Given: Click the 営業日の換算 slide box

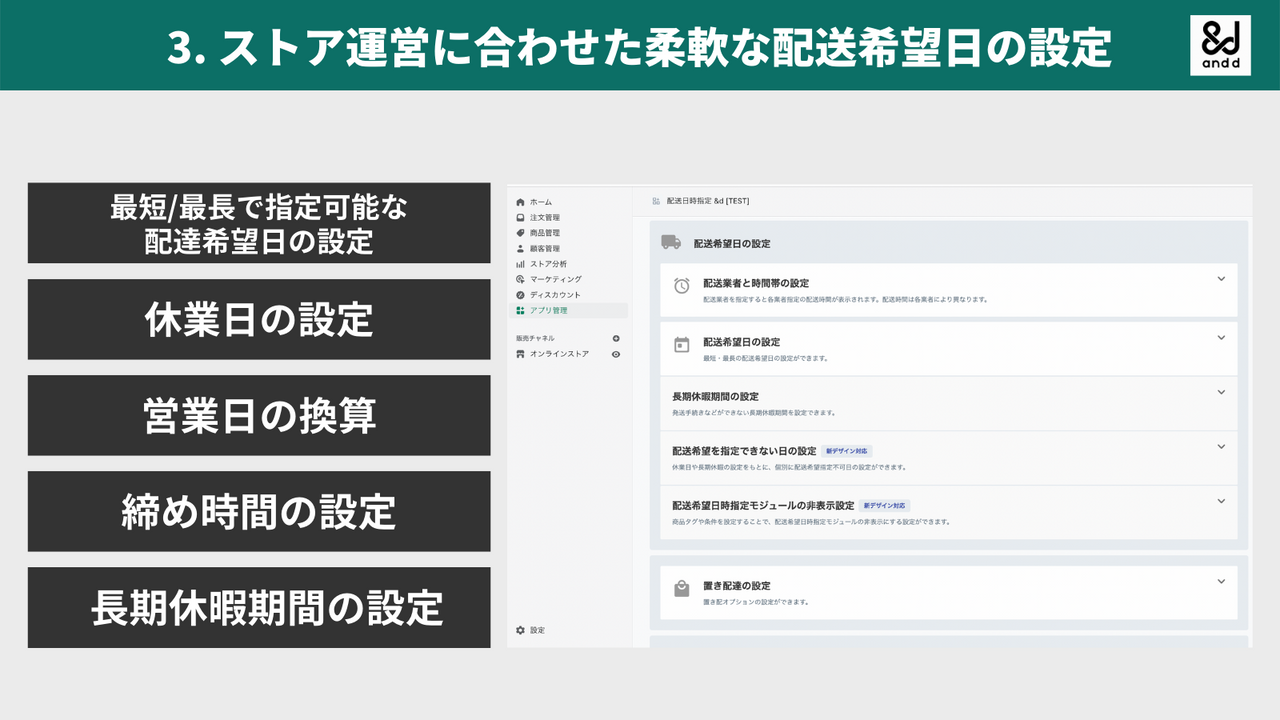Looking at the screenshot, I should click(x=259, y=415).
